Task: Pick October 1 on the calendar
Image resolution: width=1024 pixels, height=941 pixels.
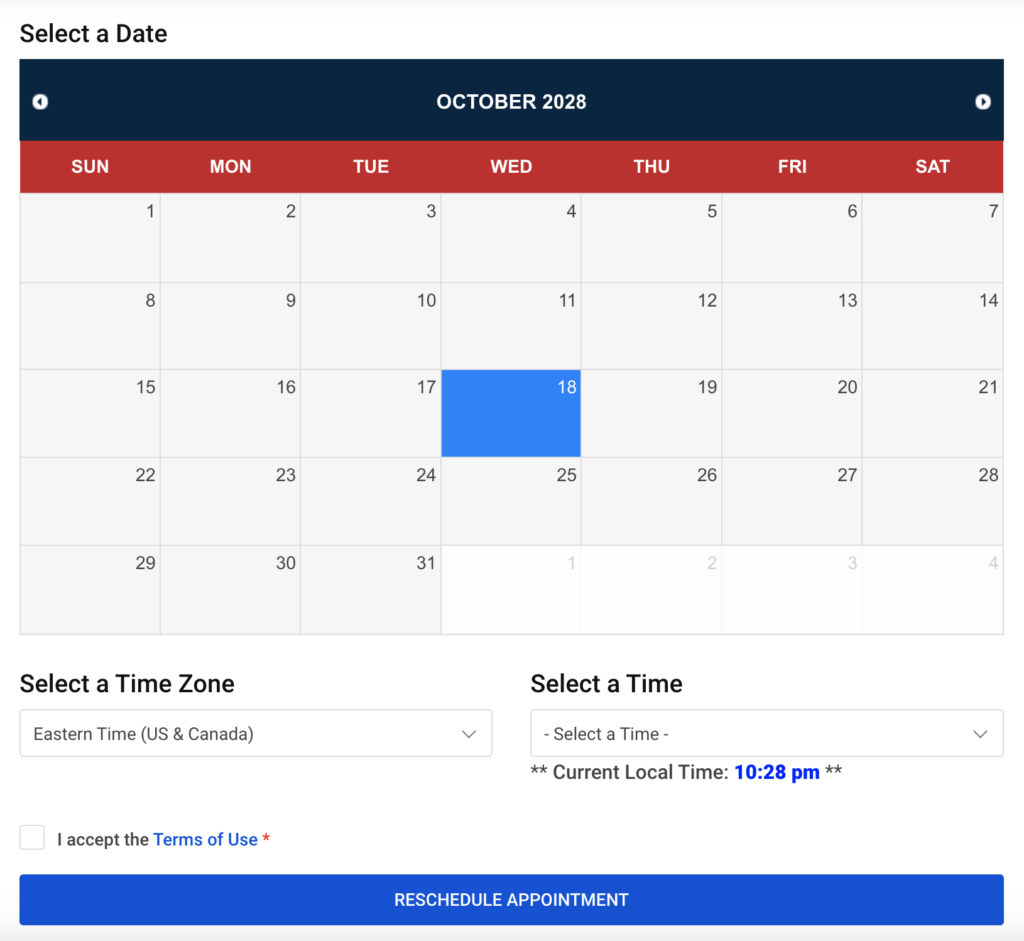Action: point(90,238)
